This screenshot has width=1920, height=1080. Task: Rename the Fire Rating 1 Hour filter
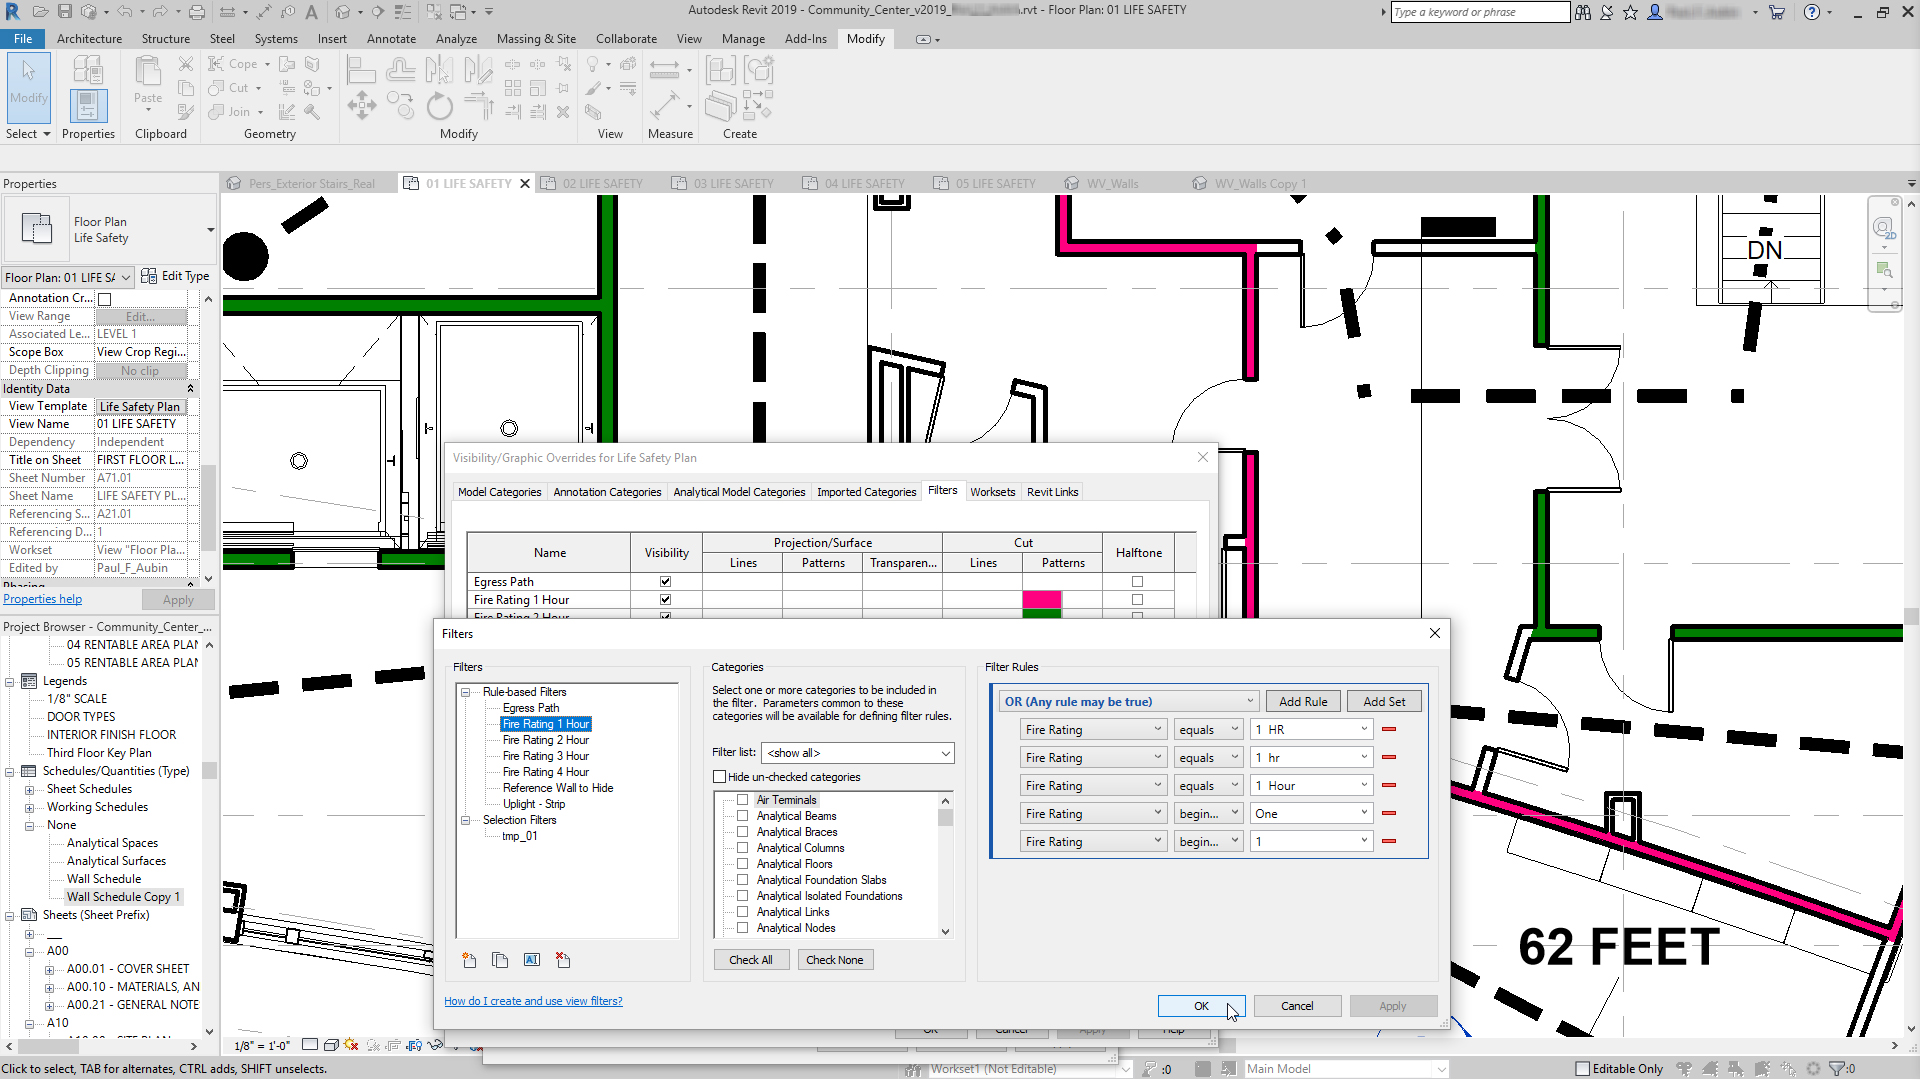[531, 960]
